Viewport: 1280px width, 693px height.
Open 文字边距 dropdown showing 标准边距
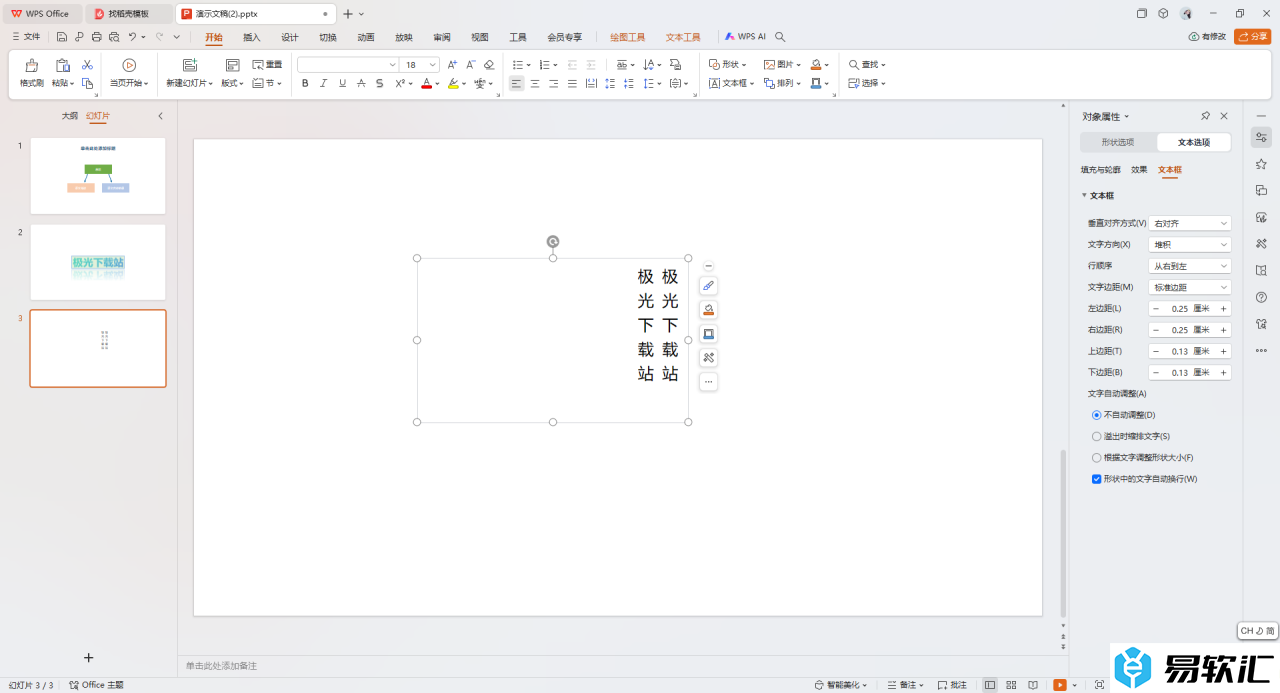(1190, 287)
